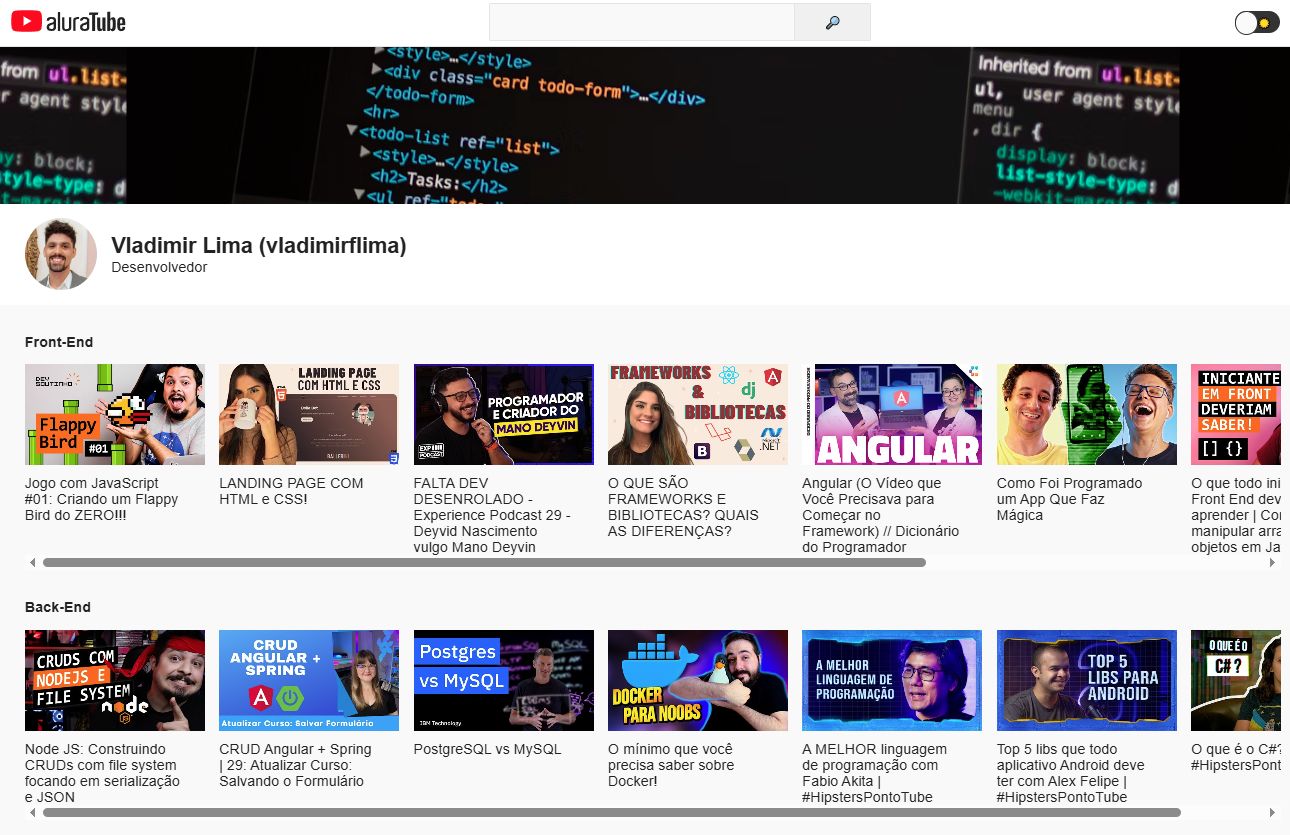The image size is (1290, 835).
Task: Click the magnifying glass search button
Action: point(832,22)
